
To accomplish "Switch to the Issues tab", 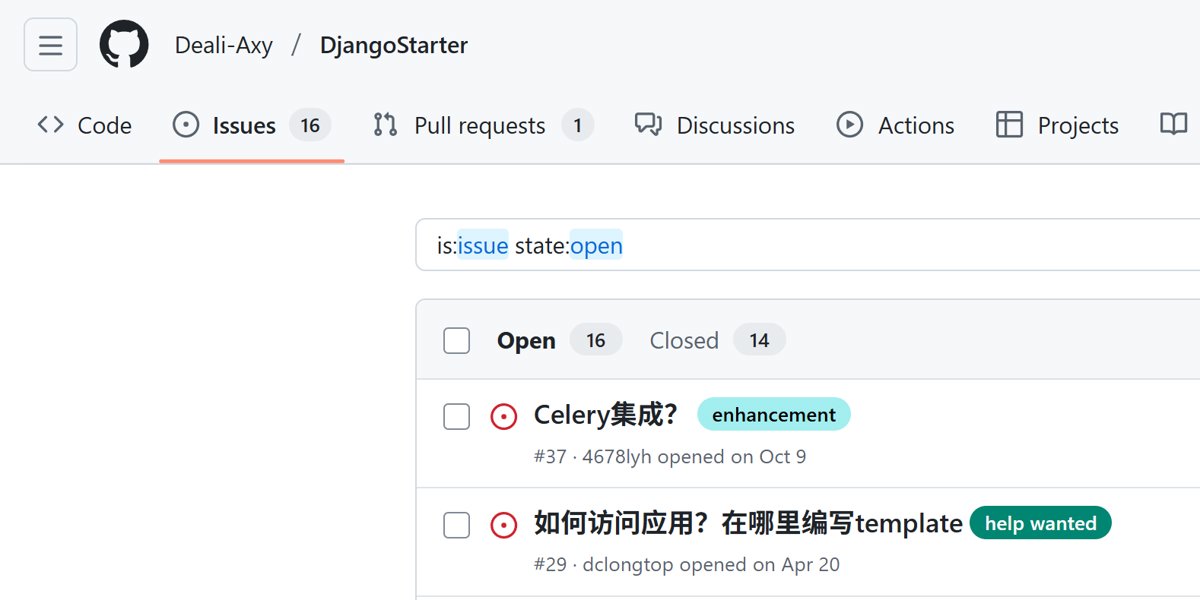I will tap(244, 125).
